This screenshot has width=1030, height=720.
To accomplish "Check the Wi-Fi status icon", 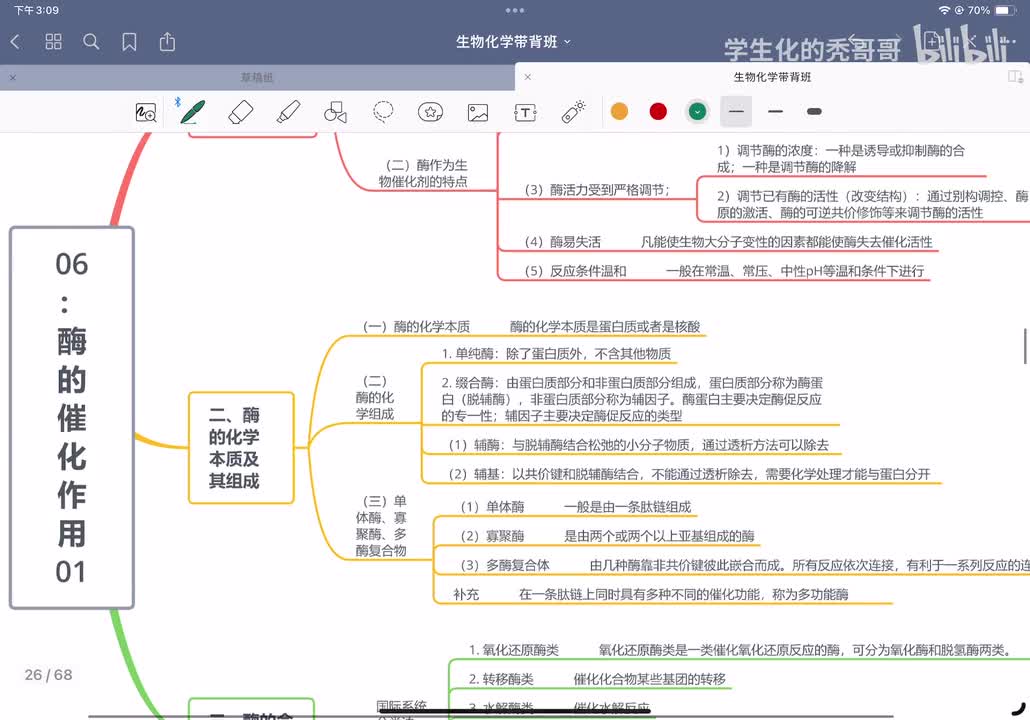I will coord(944,10).
